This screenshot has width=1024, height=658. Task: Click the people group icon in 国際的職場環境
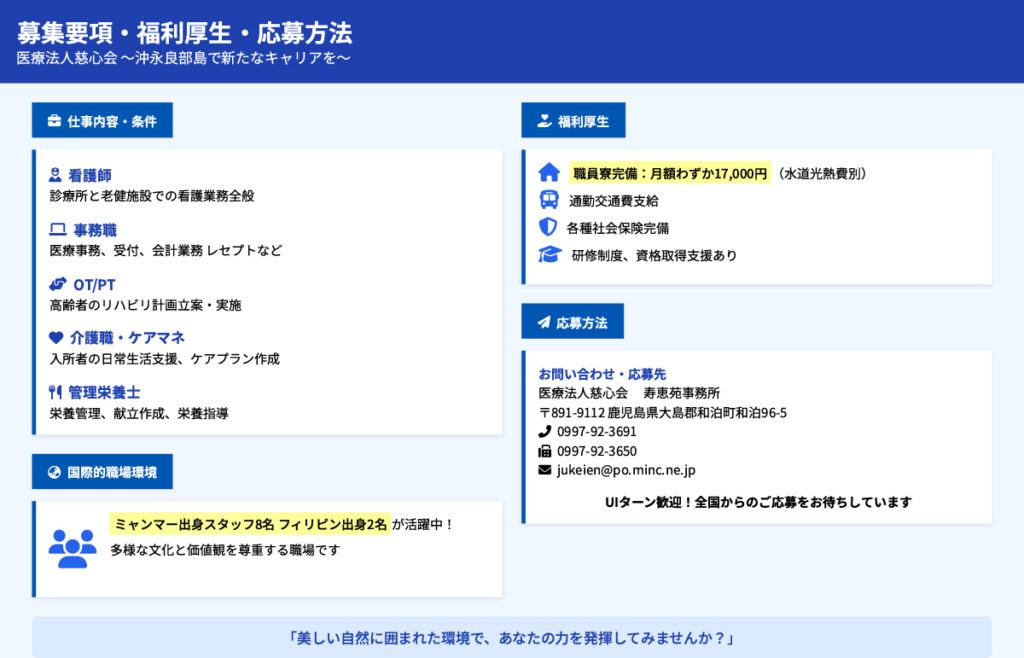pos(72,547)
